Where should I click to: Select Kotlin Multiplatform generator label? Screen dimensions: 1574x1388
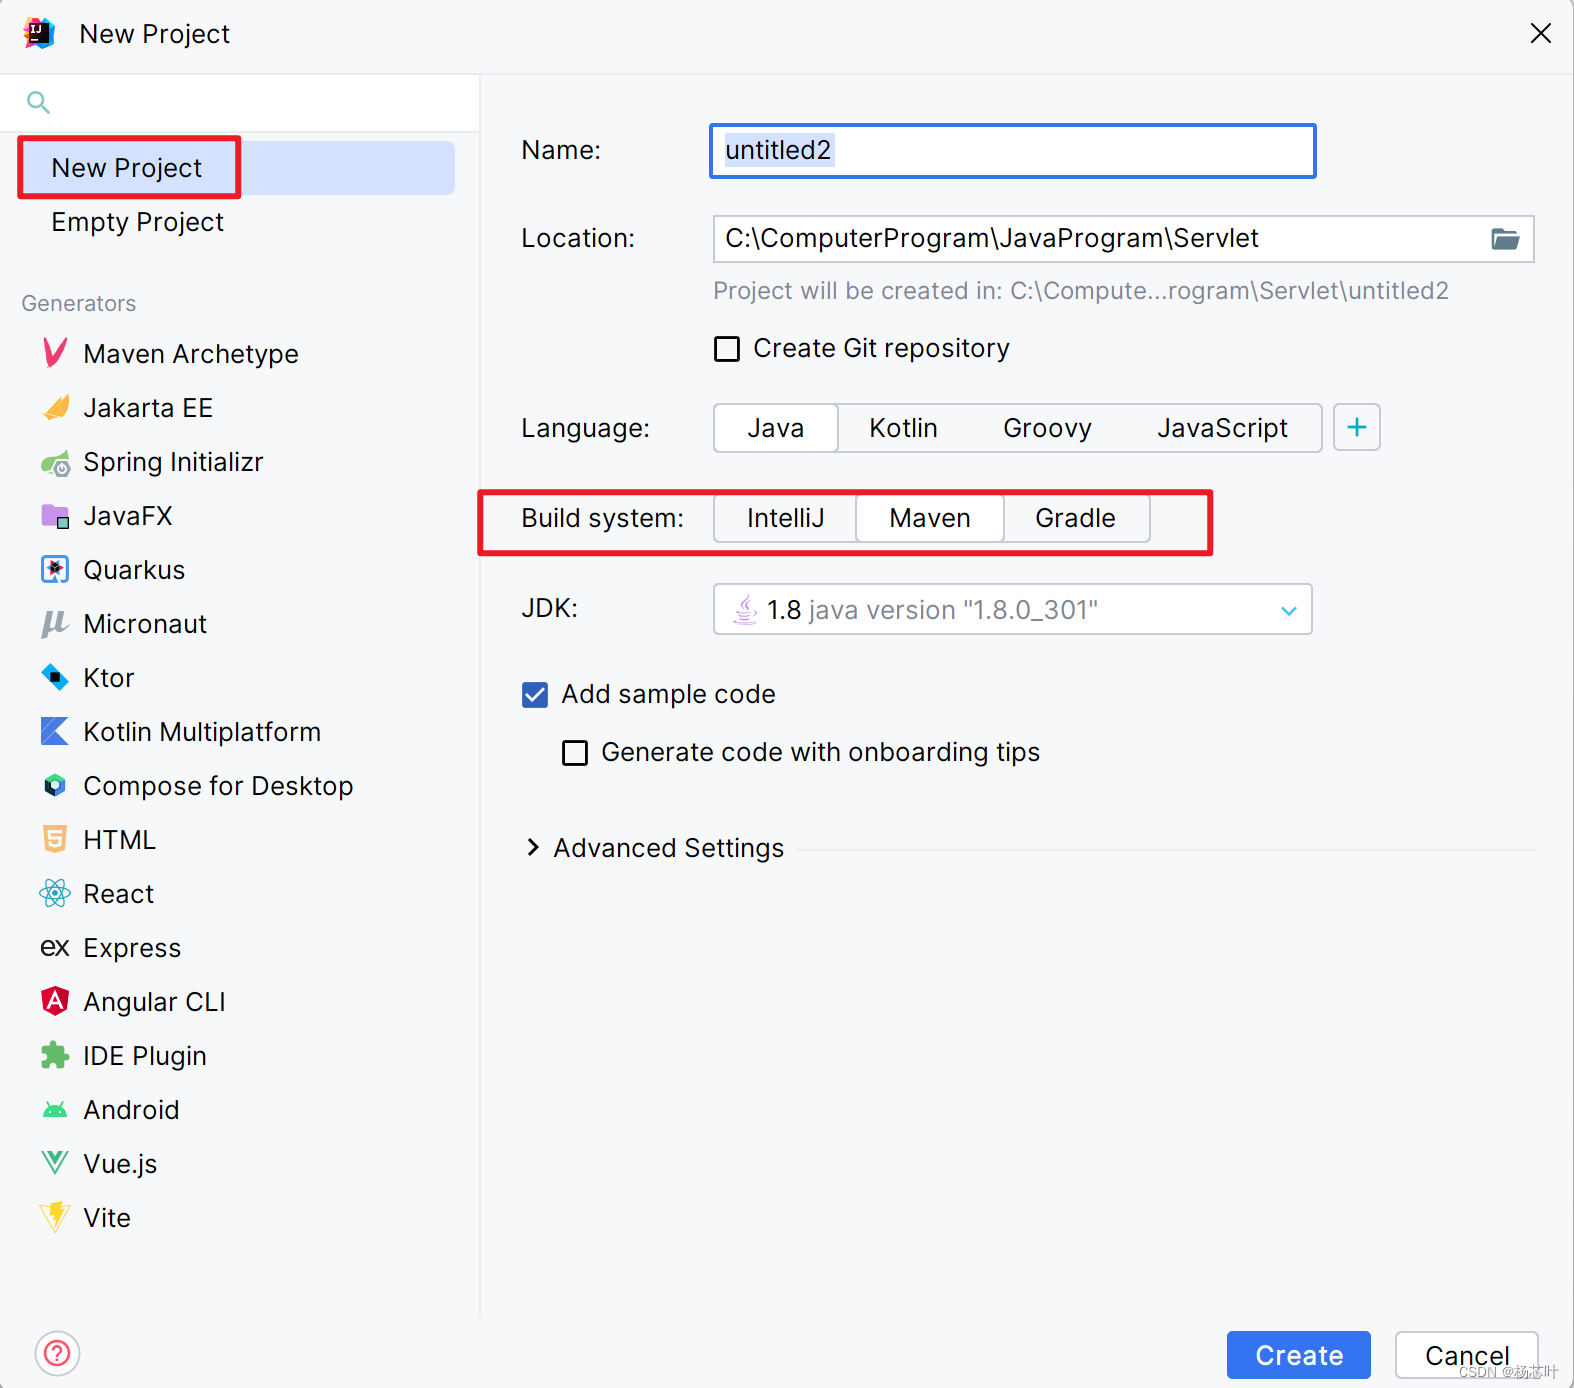point(202,732)
